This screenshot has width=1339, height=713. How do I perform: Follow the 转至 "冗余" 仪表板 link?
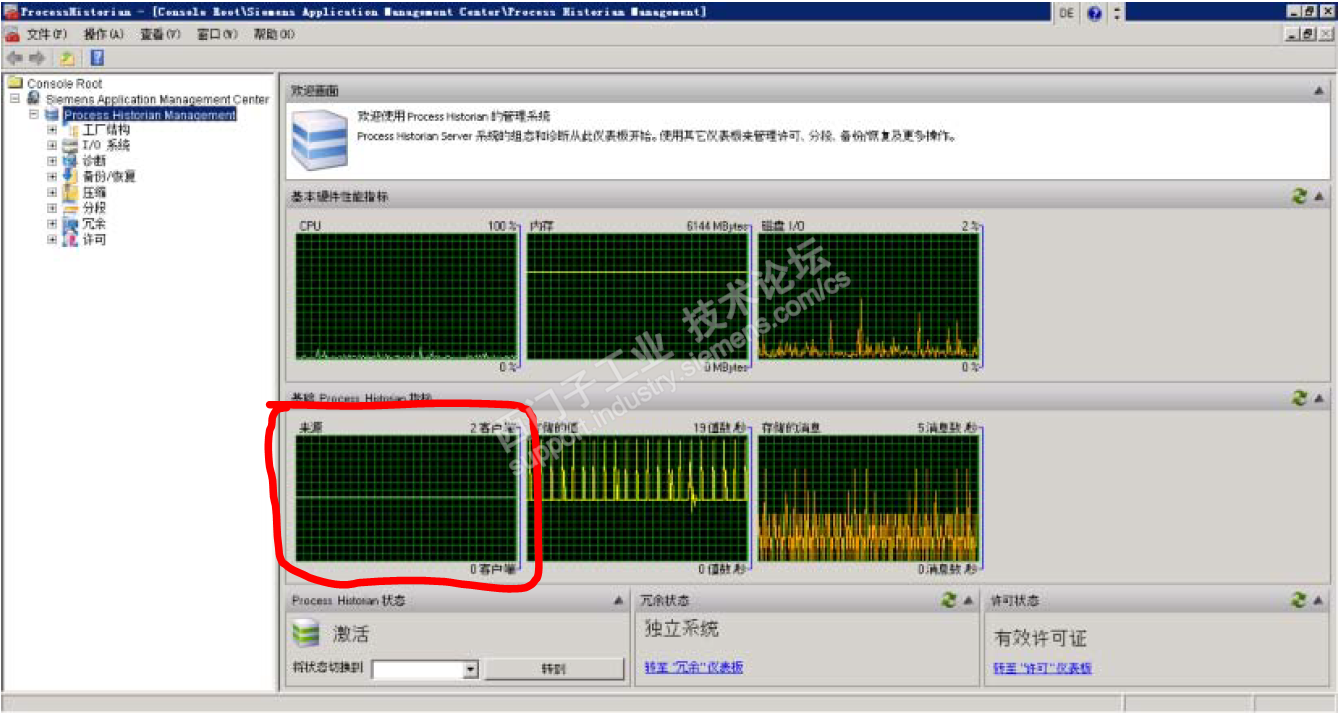(693, 667)
